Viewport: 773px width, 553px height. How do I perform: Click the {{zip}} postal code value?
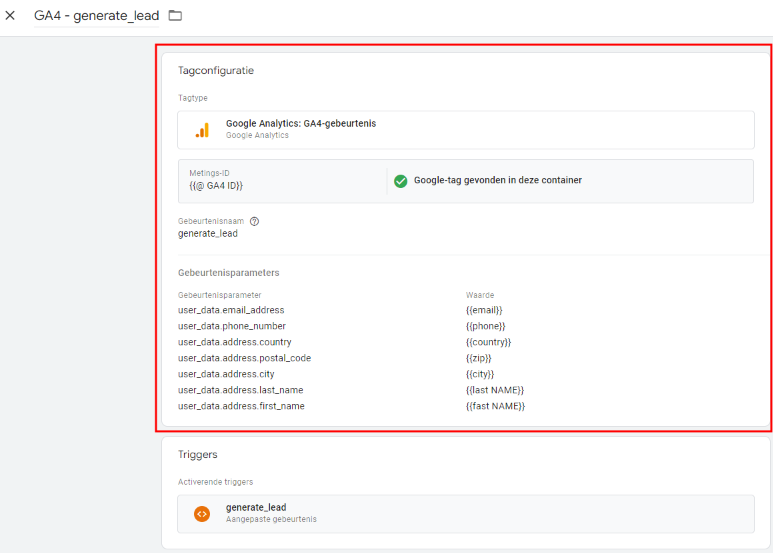[479, 358]
